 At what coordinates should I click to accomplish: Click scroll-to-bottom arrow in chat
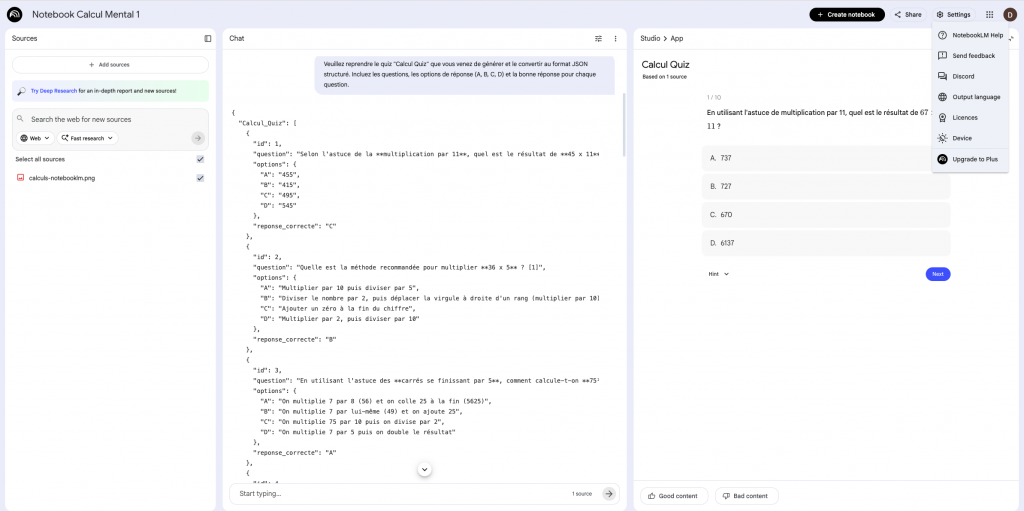click(424, 469)
